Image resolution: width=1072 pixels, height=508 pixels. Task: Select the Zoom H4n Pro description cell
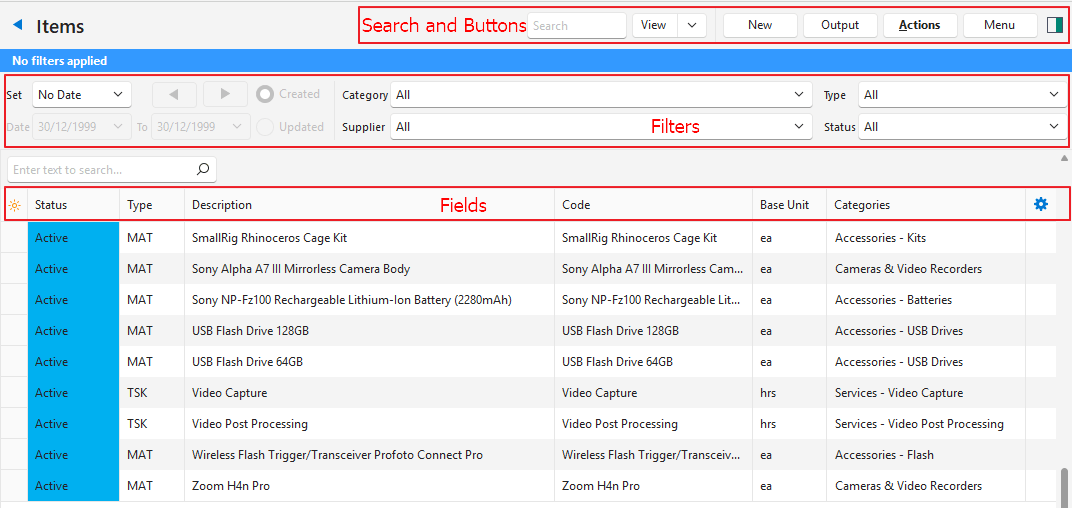pos(369,485)
